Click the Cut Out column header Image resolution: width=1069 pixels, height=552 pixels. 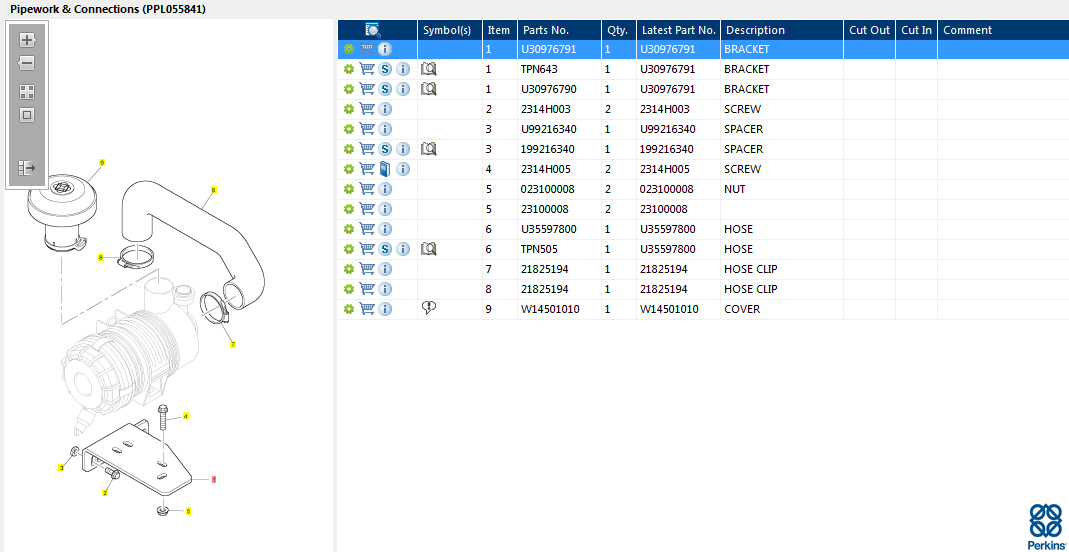[869, 30]
